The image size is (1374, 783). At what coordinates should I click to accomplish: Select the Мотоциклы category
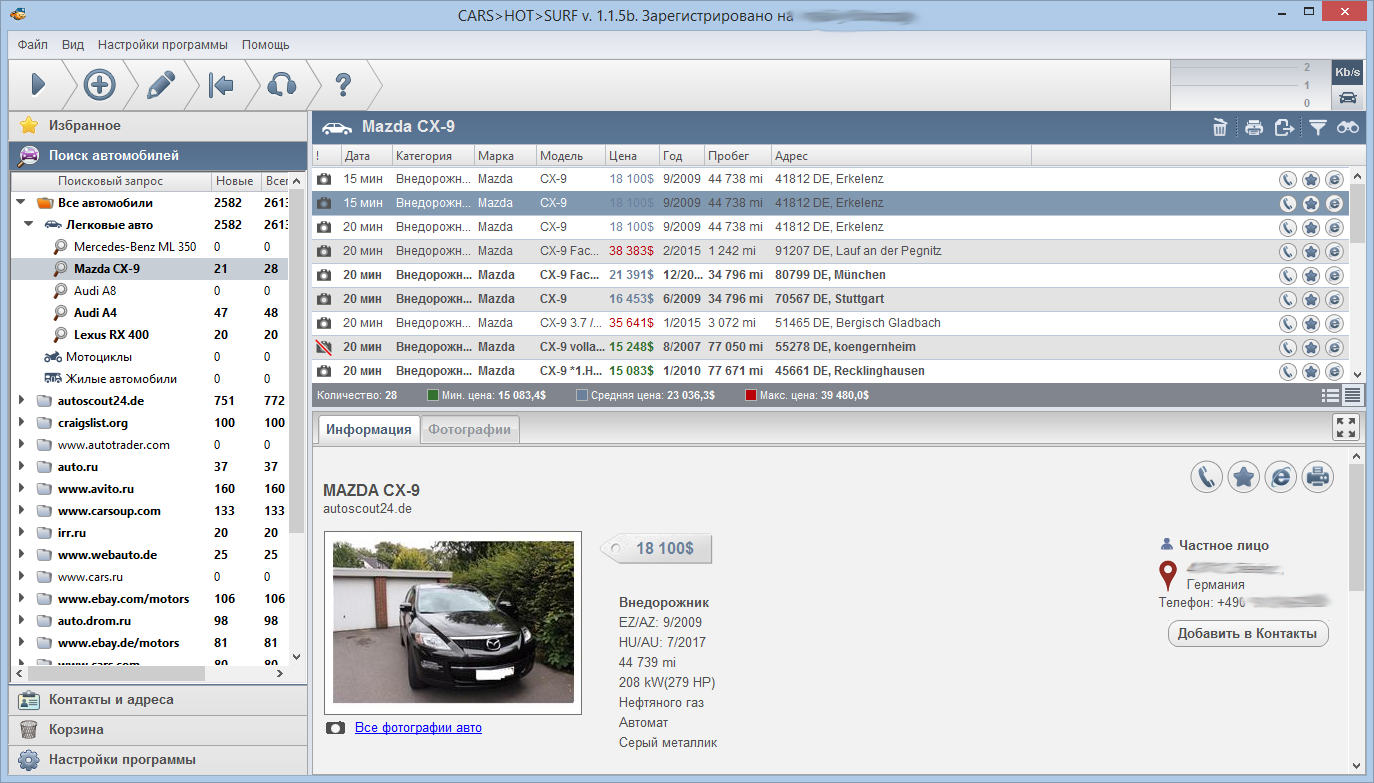tap(99, 357)
